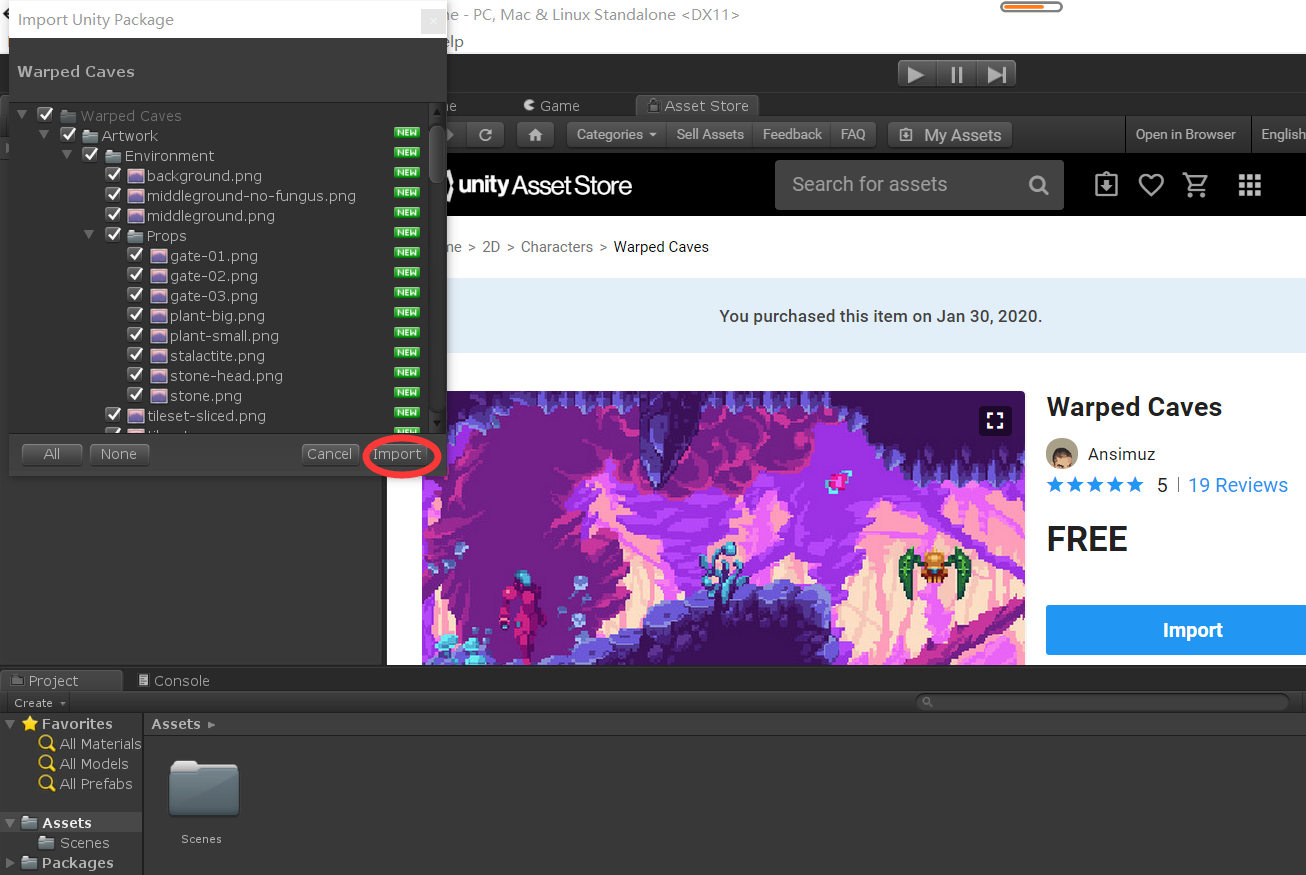Click the Asset Store home icon
The image size is (1306, 875).
535,135
